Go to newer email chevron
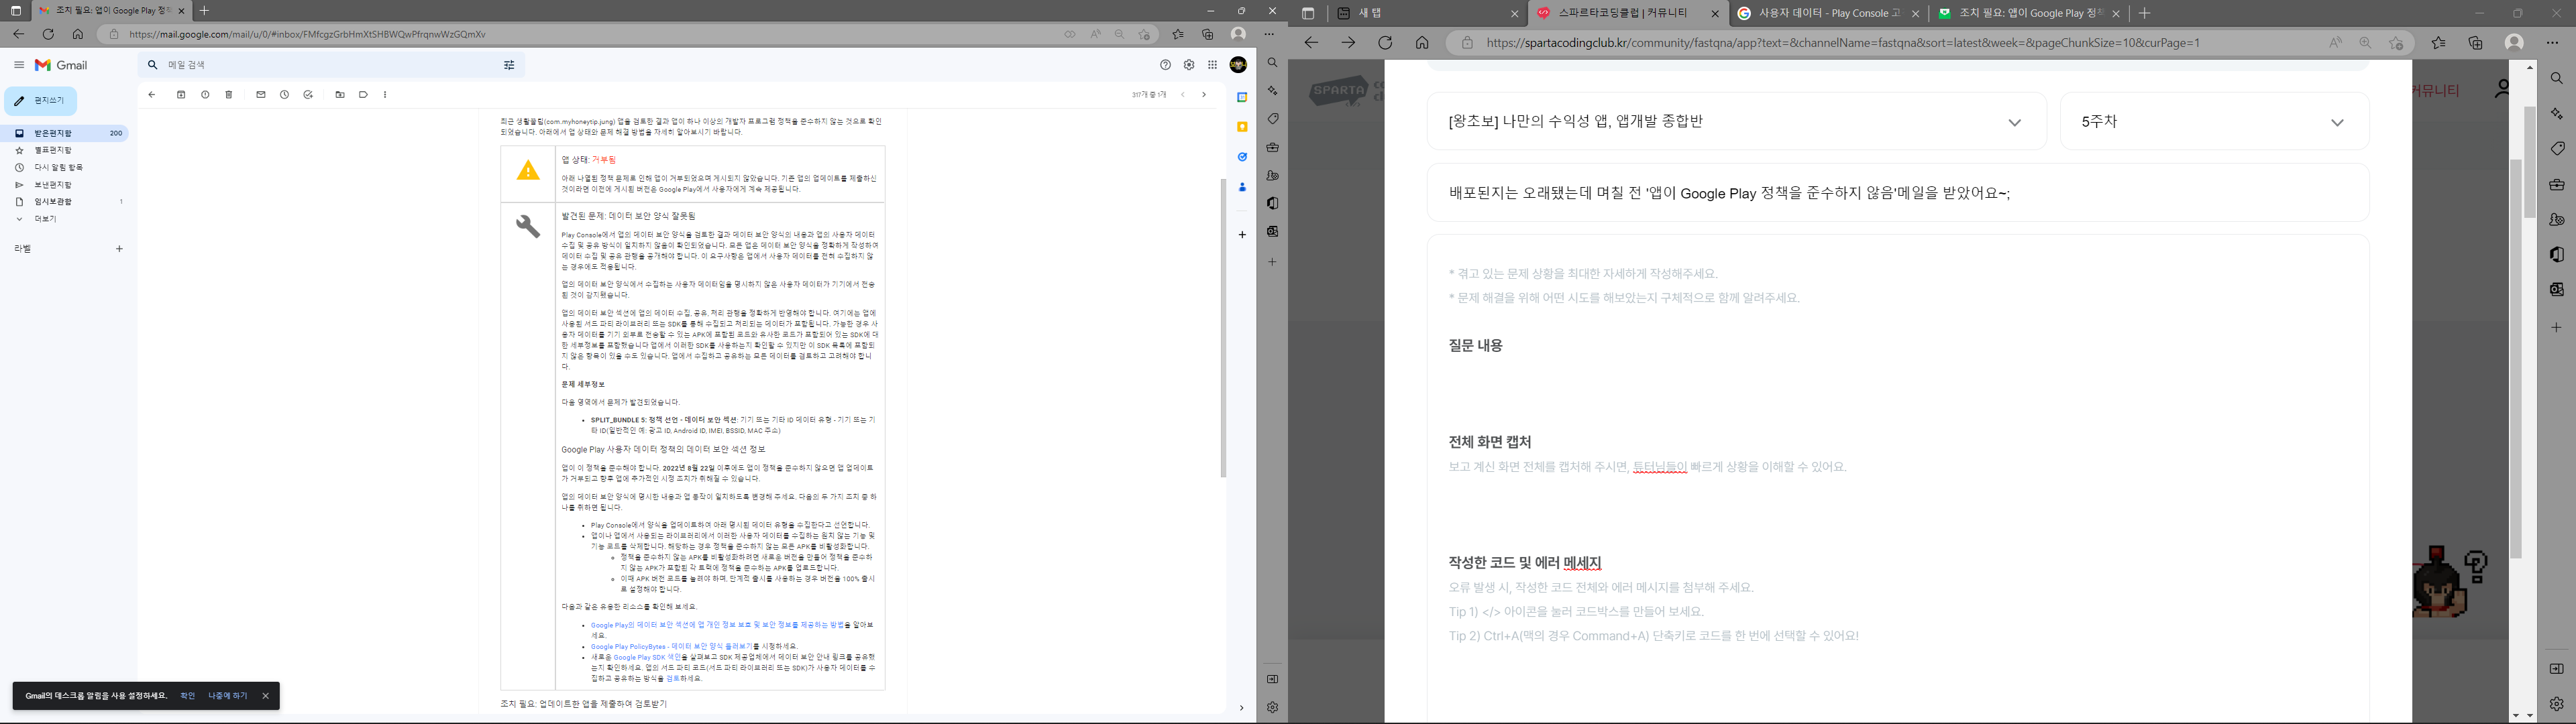Viewport: 2576px width, 724px height. coord(1183,95)
